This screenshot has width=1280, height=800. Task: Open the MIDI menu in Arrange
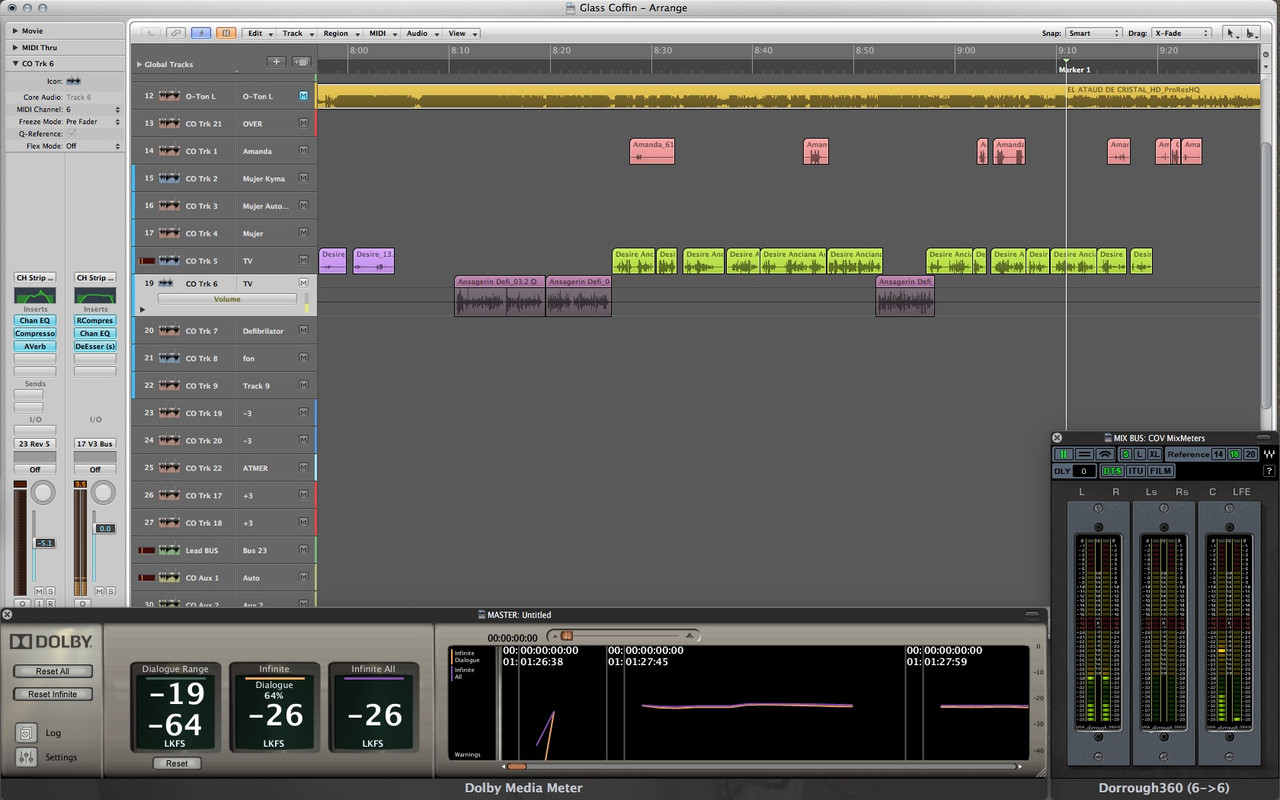click(x=381, y=33)
